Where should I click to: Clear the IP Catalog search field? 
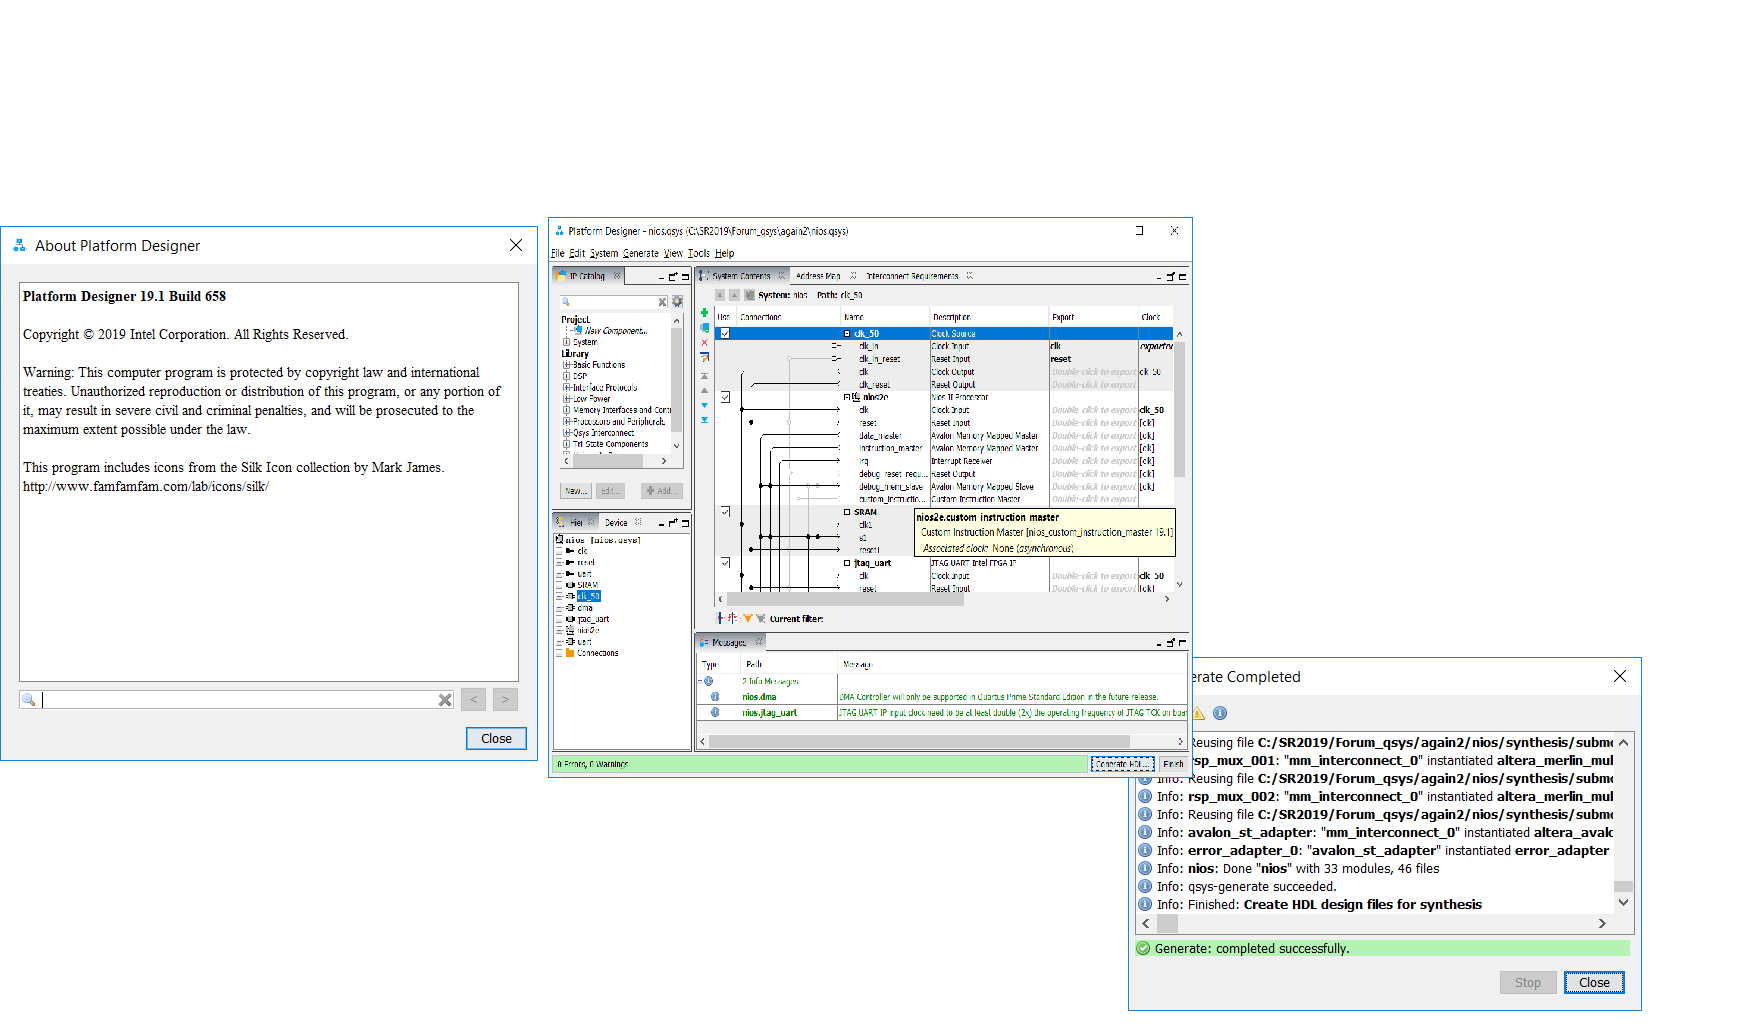(x=662, y=301)
